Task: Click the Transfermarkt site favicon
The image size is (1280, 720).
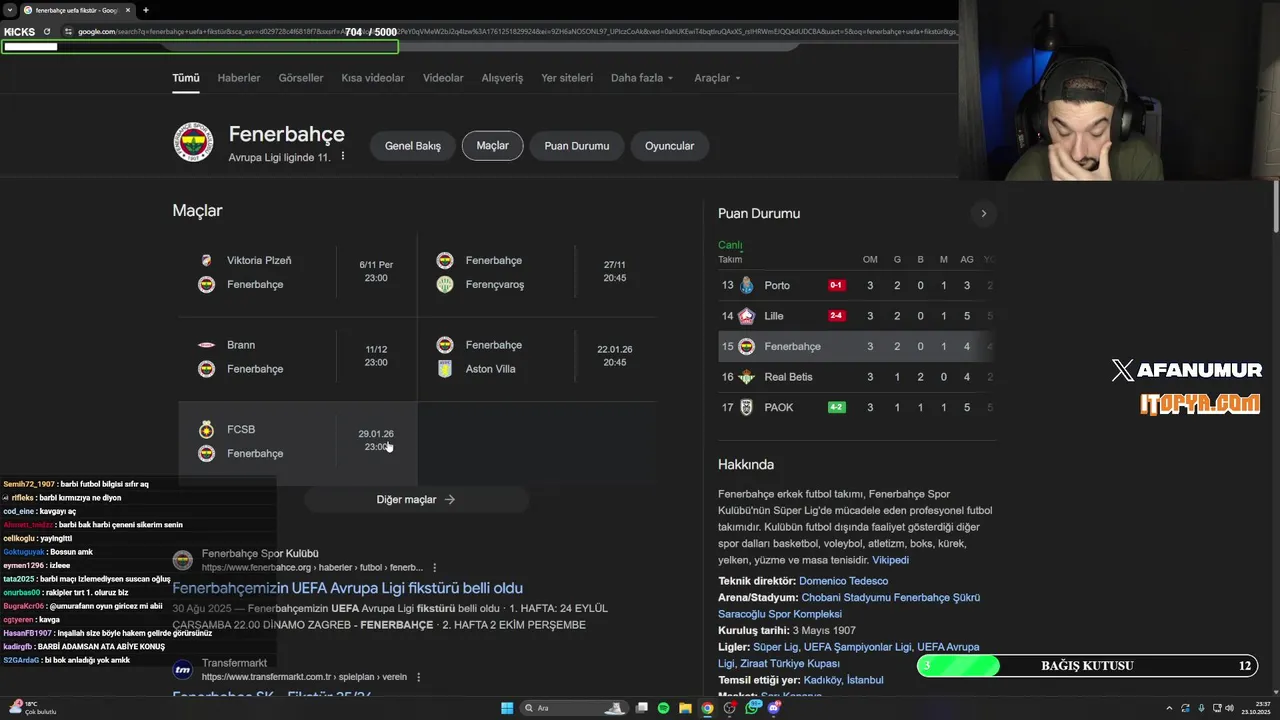Action: 183,670
